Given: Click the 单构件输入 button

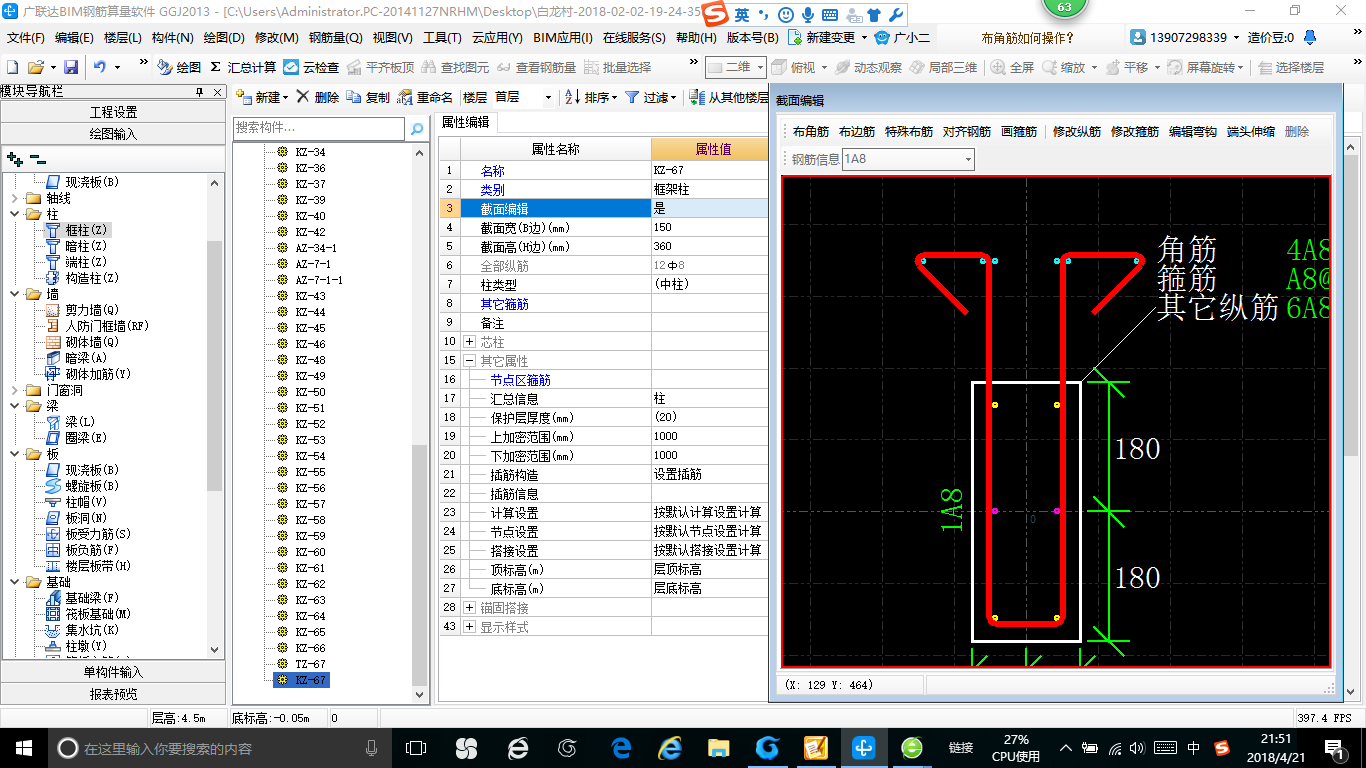Looking at the screenshot, I should 113,672.
